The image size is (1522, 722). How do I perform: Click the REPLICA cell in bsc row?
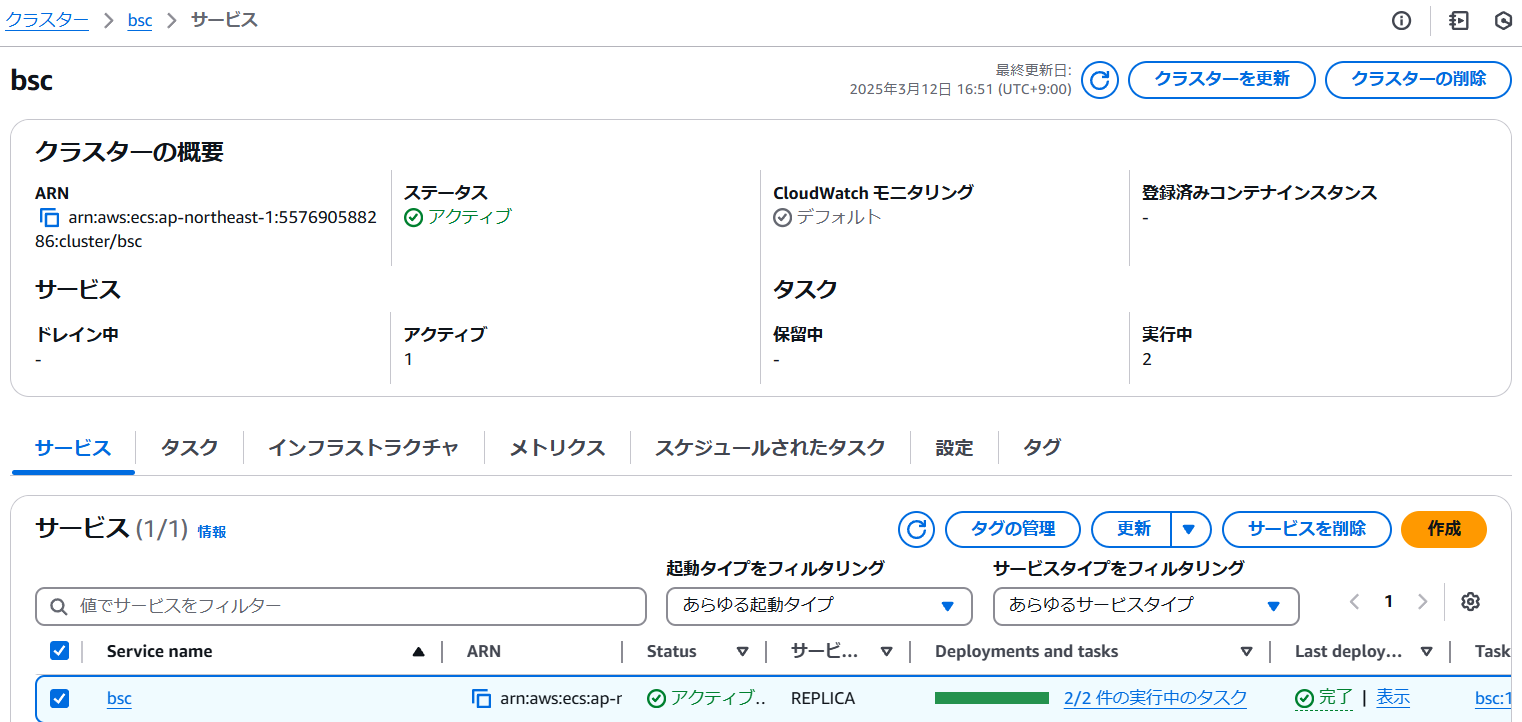823,698
